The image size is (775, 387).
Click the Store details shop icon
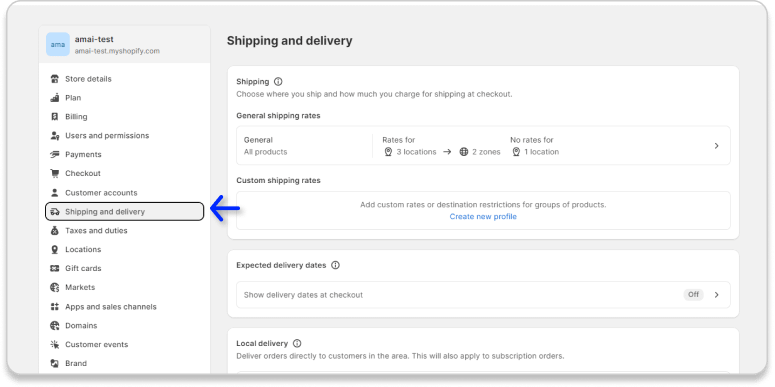coord(55,79)
